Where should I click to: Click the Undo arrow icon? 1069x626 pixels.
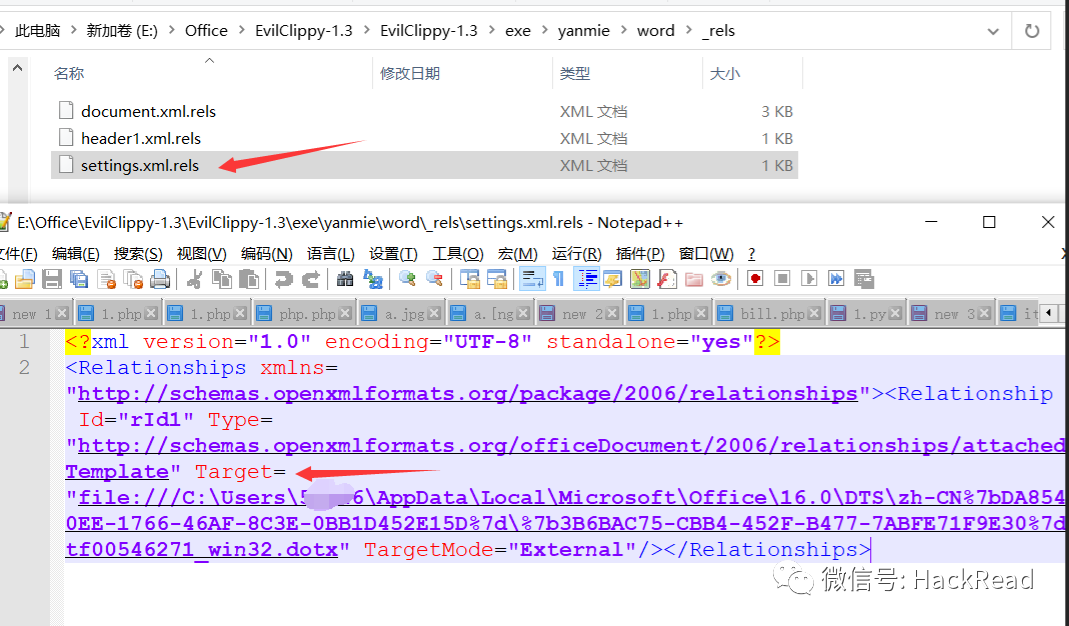tap(283, 279)
